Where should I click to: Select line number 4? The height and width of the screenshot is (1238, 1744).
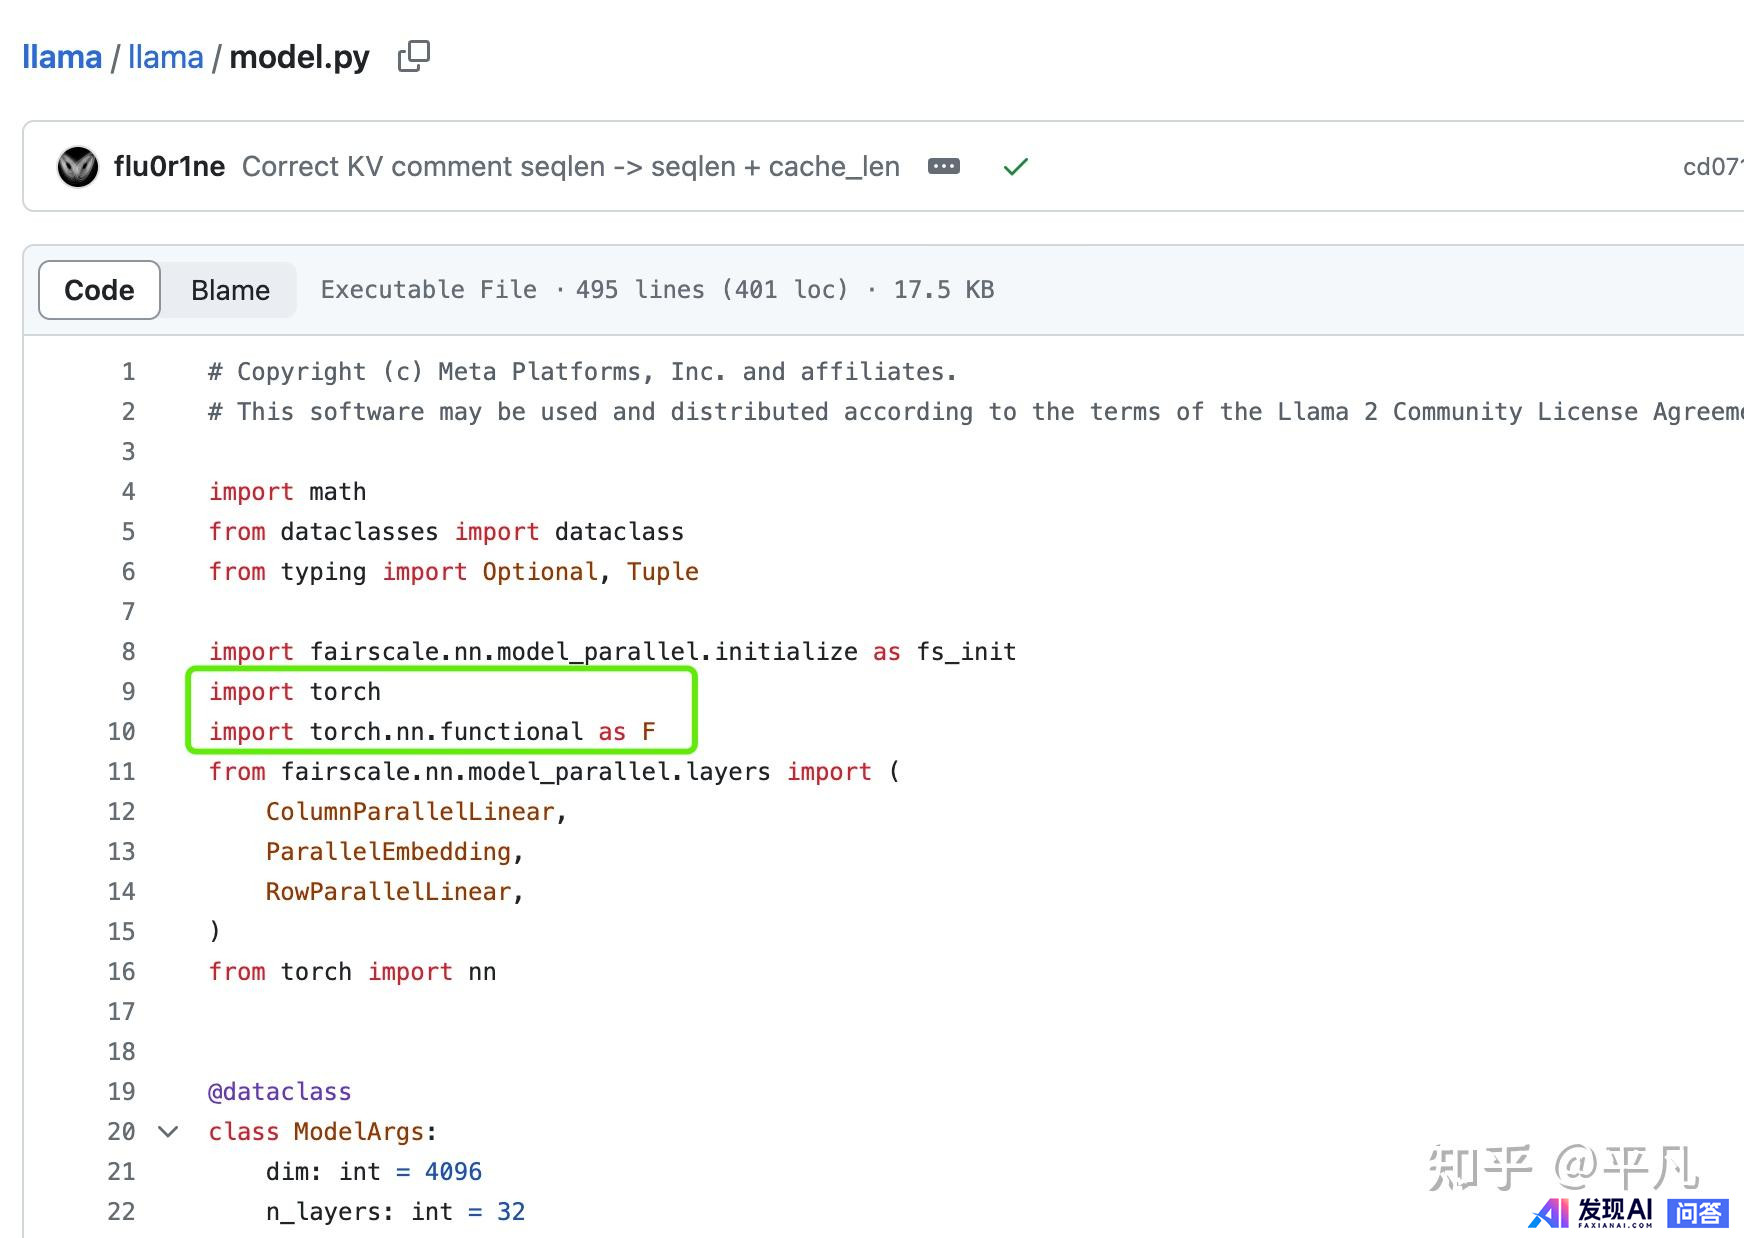(x=128, y=492)
